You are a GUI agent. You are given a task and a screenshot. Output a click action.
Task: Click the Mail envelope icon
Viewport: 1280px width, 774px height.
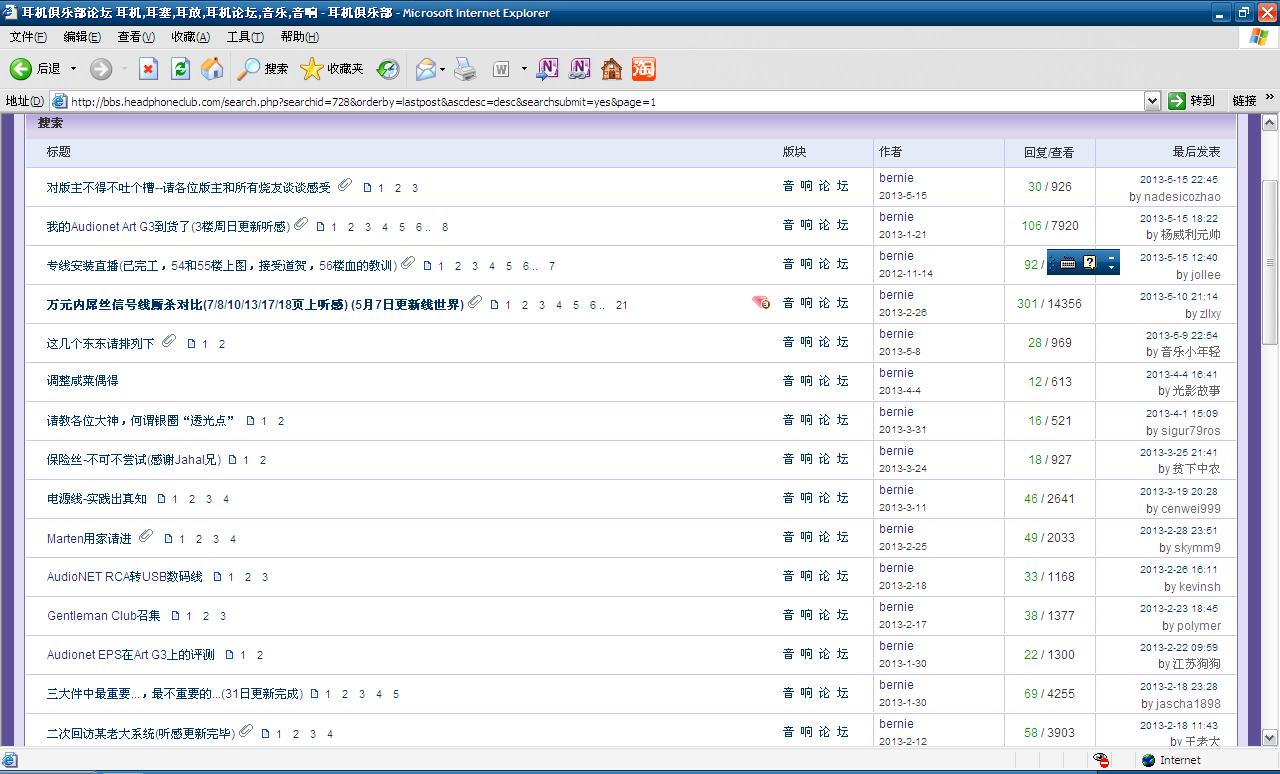tap(426, 69)
